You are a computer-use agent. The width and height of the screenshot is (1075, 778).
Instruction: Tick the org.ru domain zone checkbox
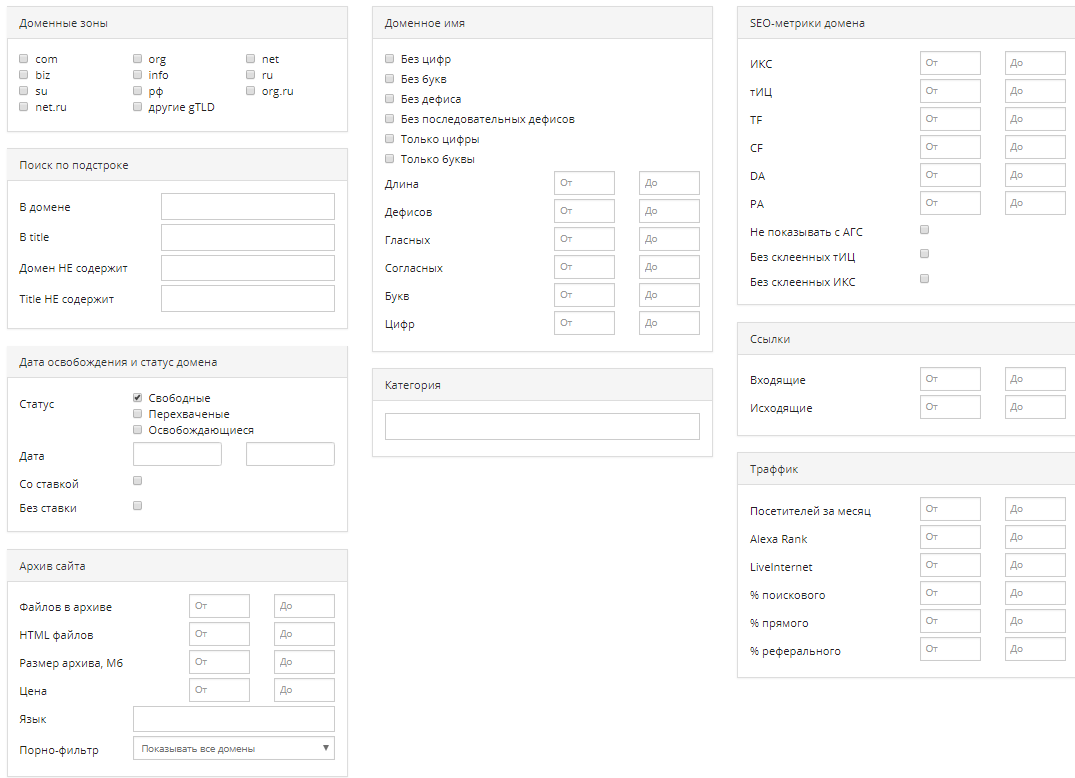[250, 91]
